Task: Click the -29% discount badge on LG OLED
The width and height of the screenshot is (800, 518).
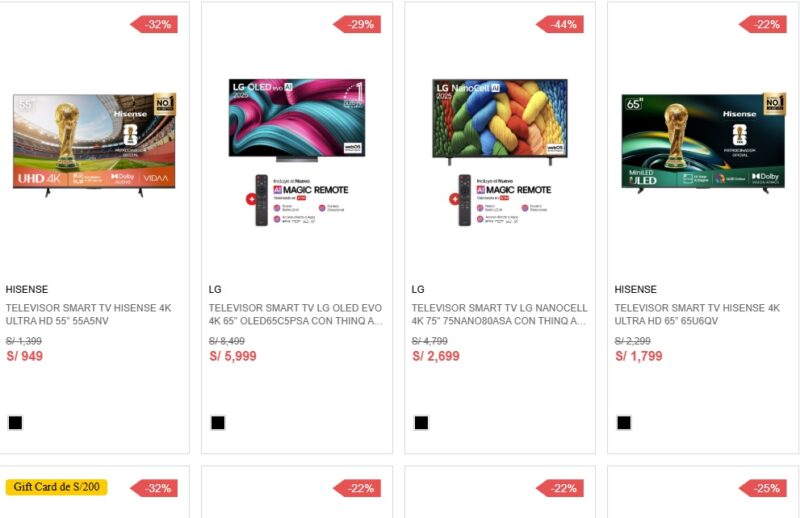Action: click(357, 24)
